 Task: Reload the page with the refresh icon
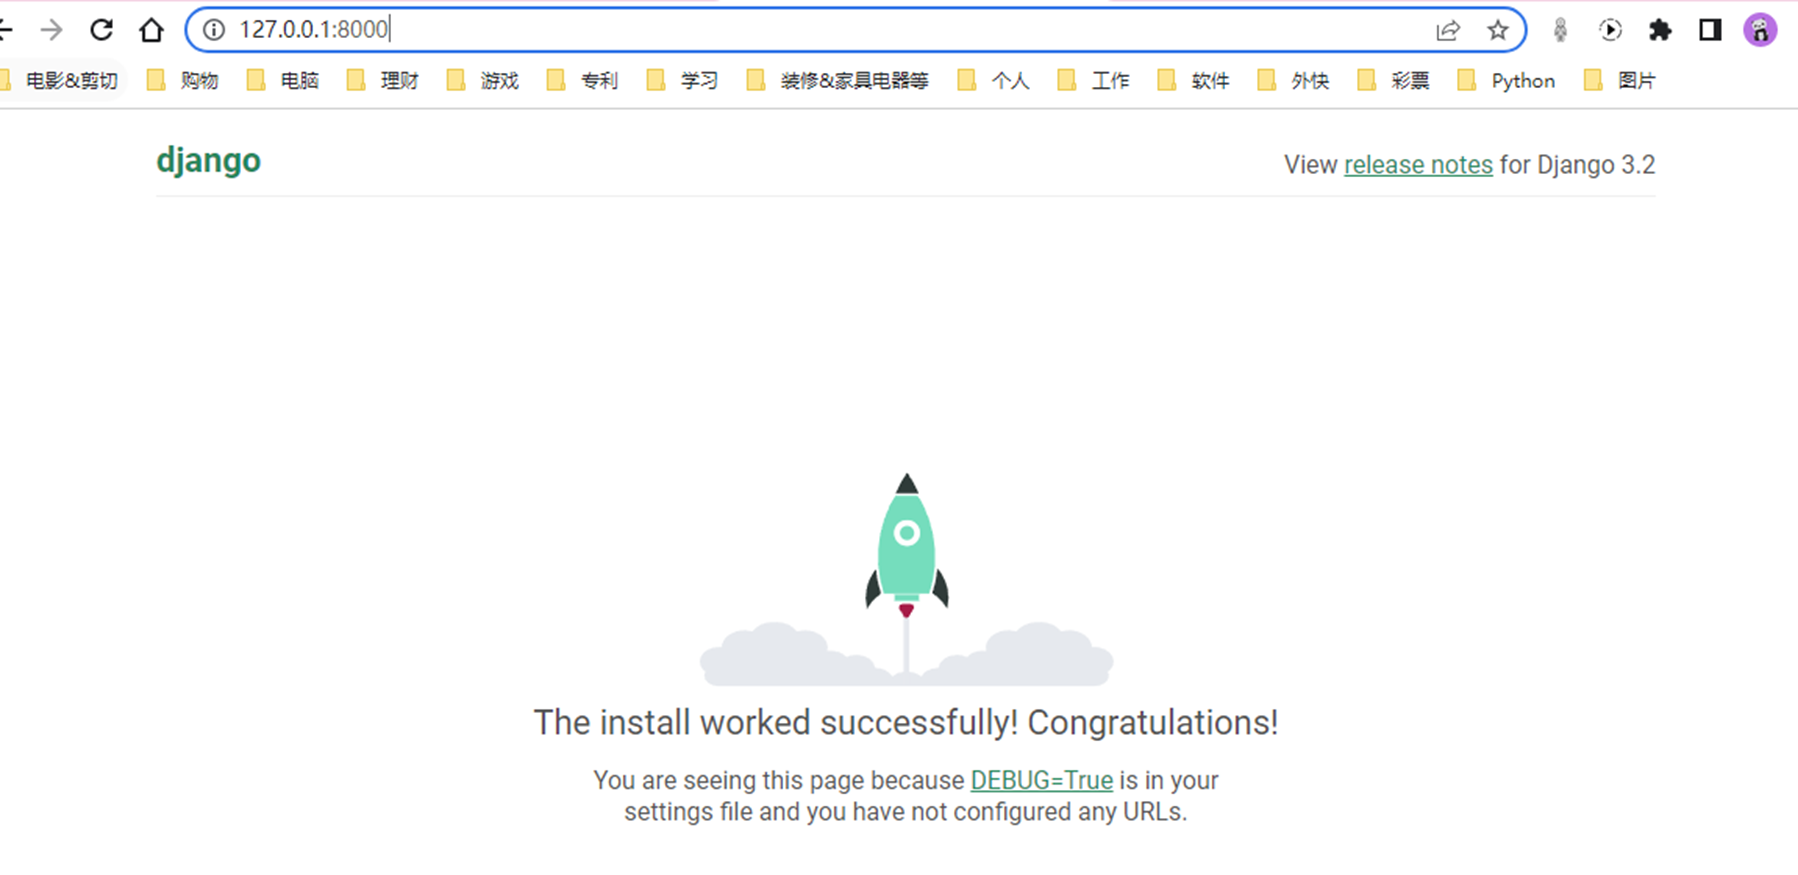coord(101,30)
